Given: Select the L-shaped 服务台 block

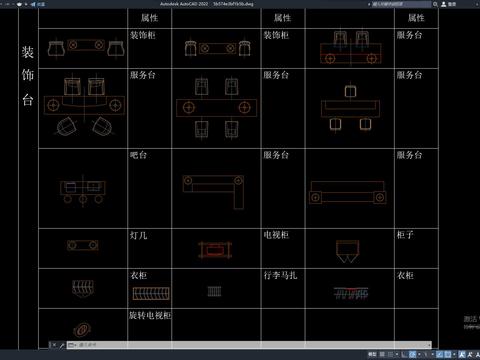Looking at the screenshot, I should (213, 192).
